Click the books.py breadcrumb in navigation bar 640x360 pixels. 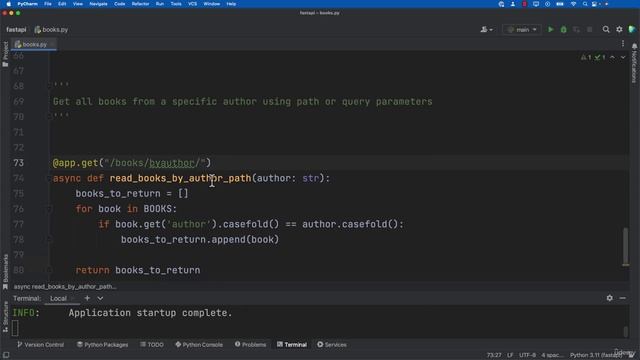click(51, 29)
